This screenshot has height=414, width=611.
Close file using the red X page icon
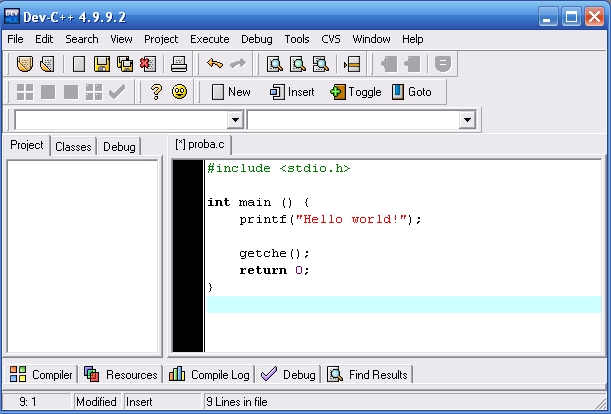click(x=148, y=64)
